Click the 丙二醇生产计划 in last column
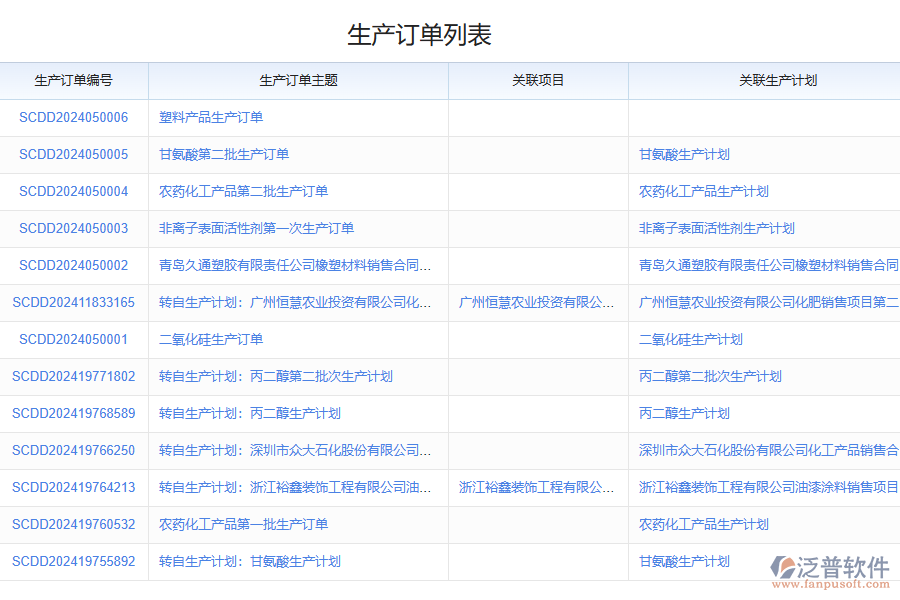 [x=683, y=413]
